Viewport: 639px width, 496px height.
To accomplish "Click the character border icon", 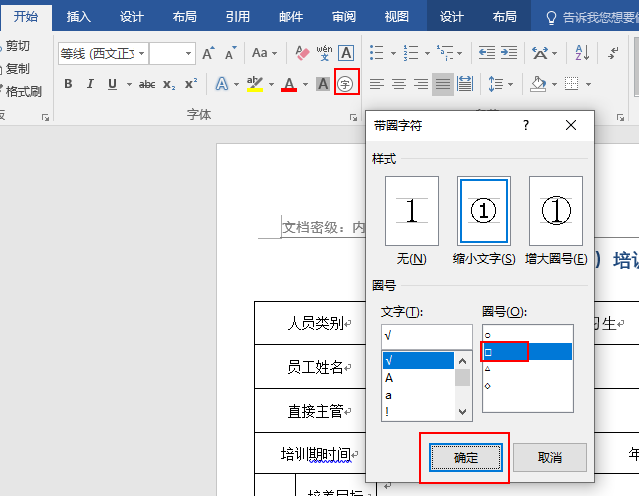I will point(346,53).
